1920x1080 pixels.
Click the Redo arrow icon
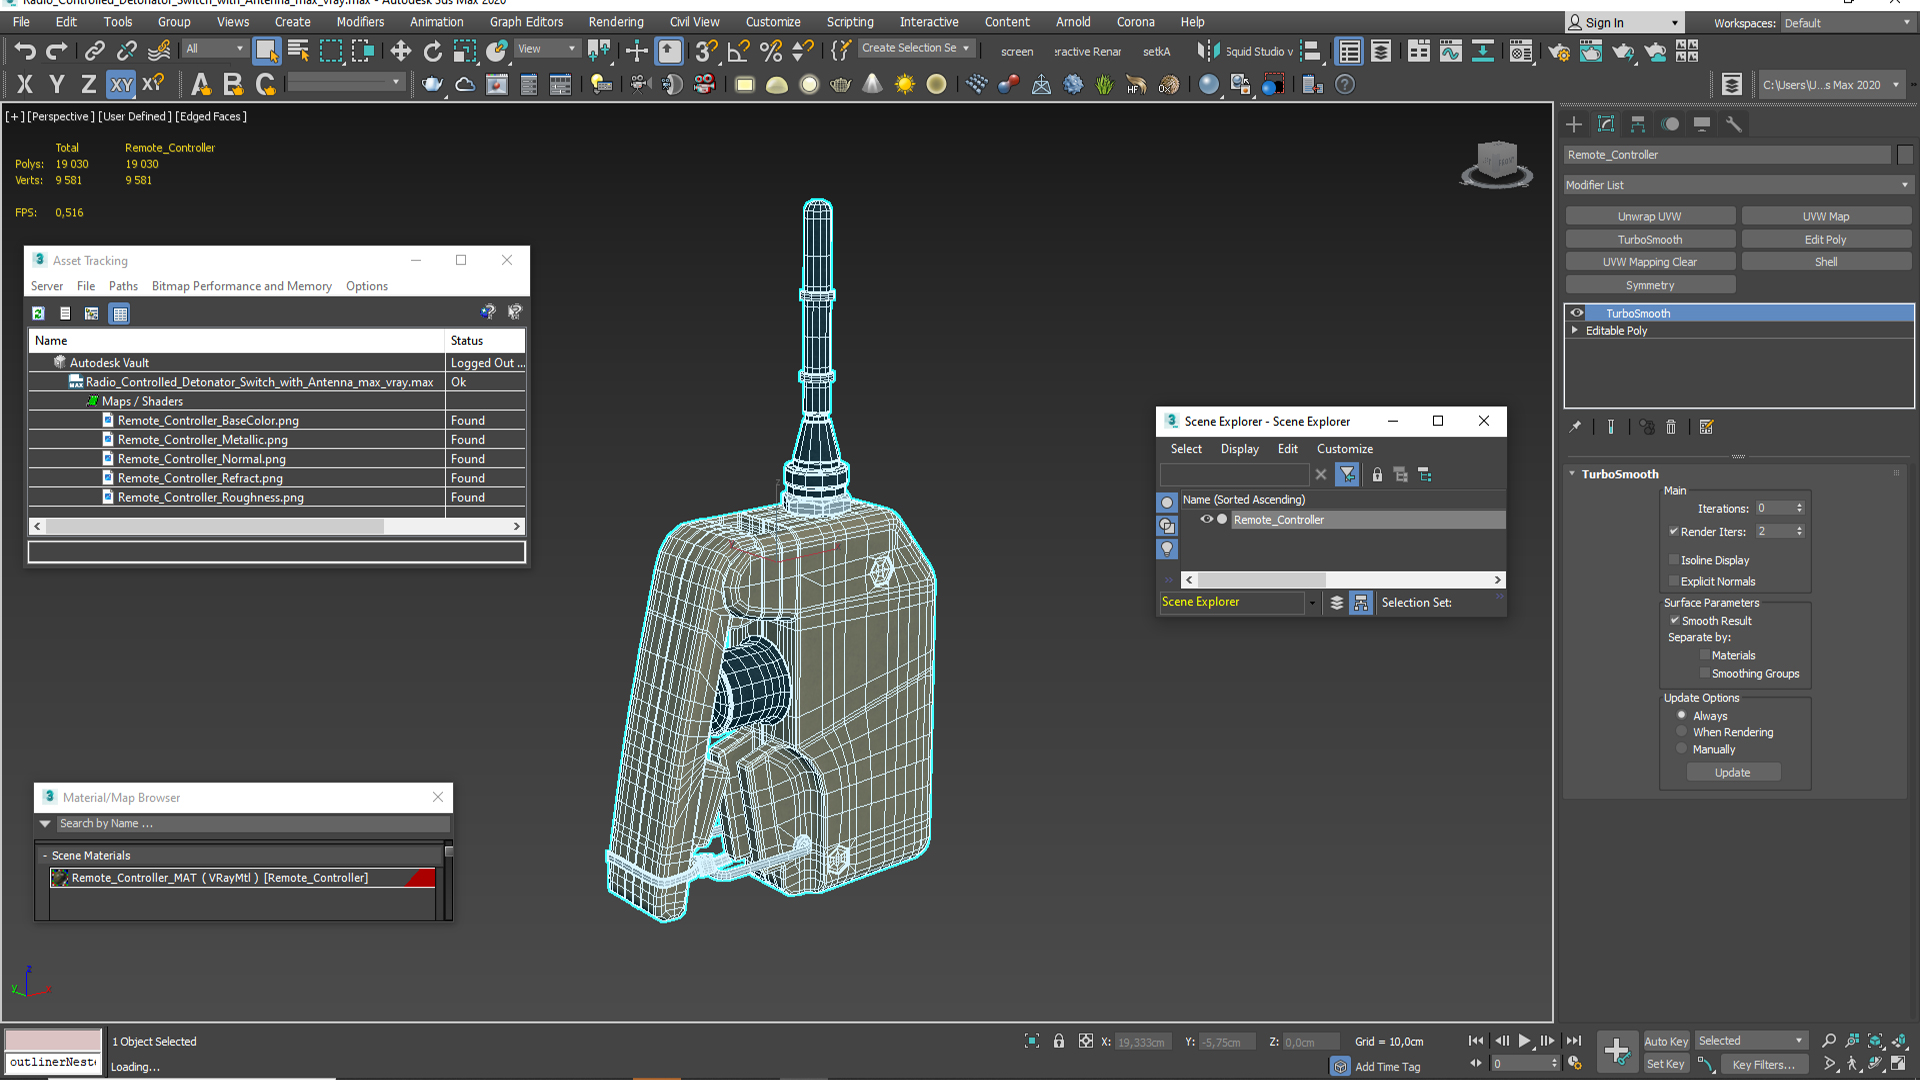tap(57, 50)
